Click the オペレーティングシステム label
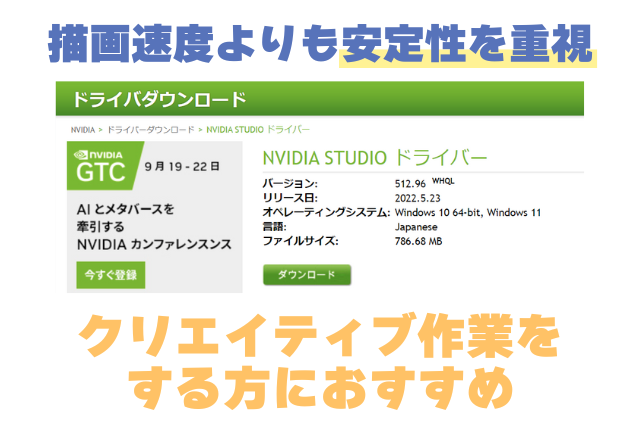This screenshot has height=427, width=640. (326, 213)
